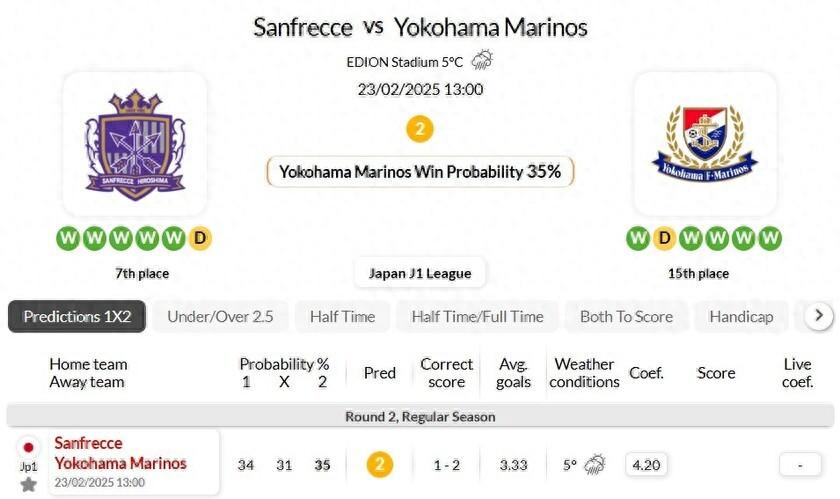Switch to the Under/Over 2.5 tab
Image resolution: width=840 pixels, height=499 pixels.
(220, 316)
